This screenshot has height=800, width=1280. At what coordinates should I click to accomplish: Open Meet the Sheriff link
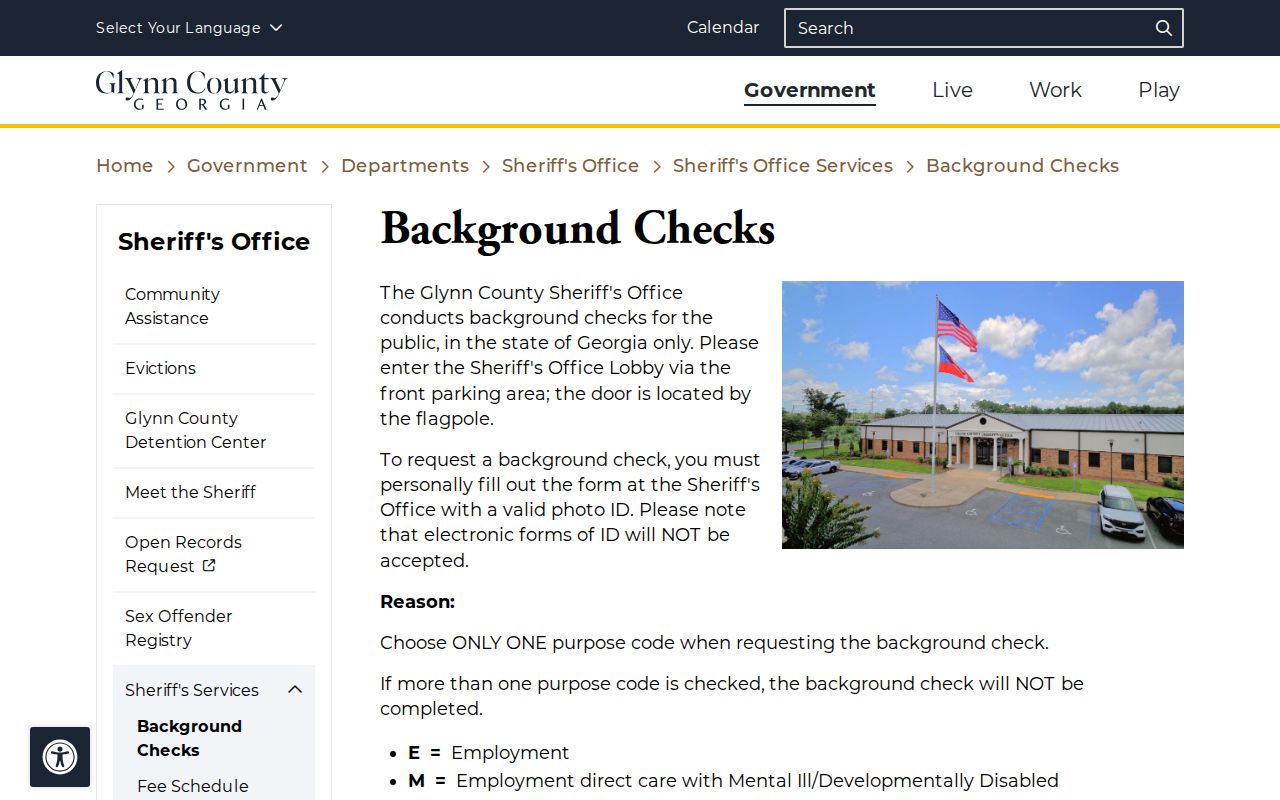click(214, 492)
